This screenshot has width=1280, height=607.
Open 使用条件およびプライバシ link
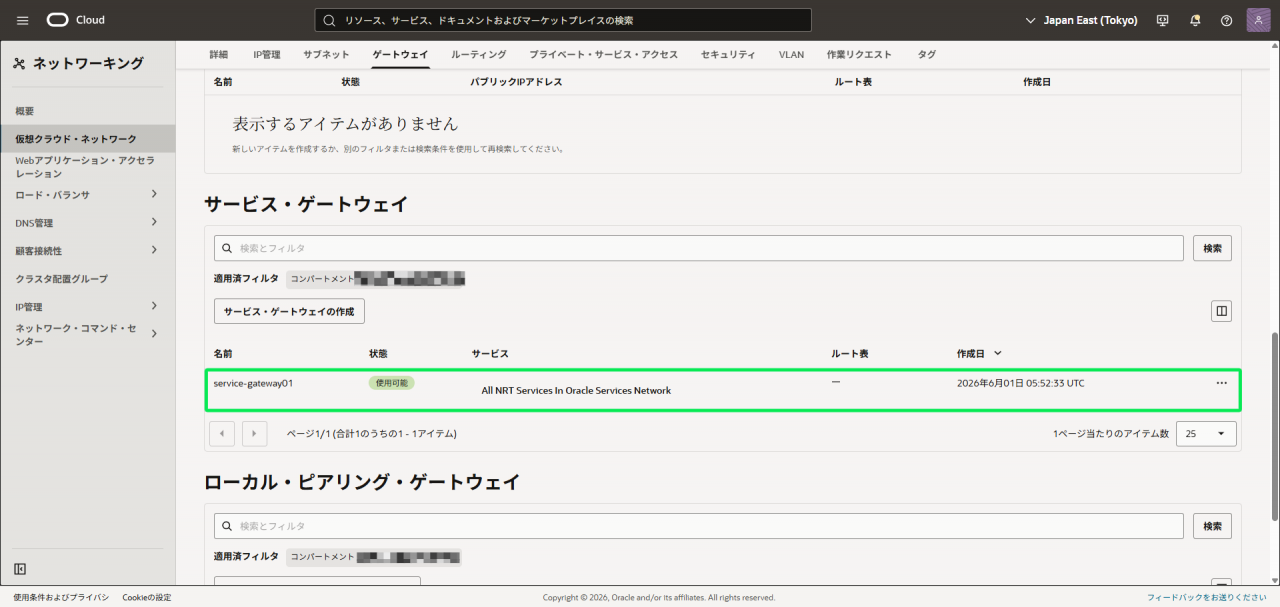(x=61, y=597)
